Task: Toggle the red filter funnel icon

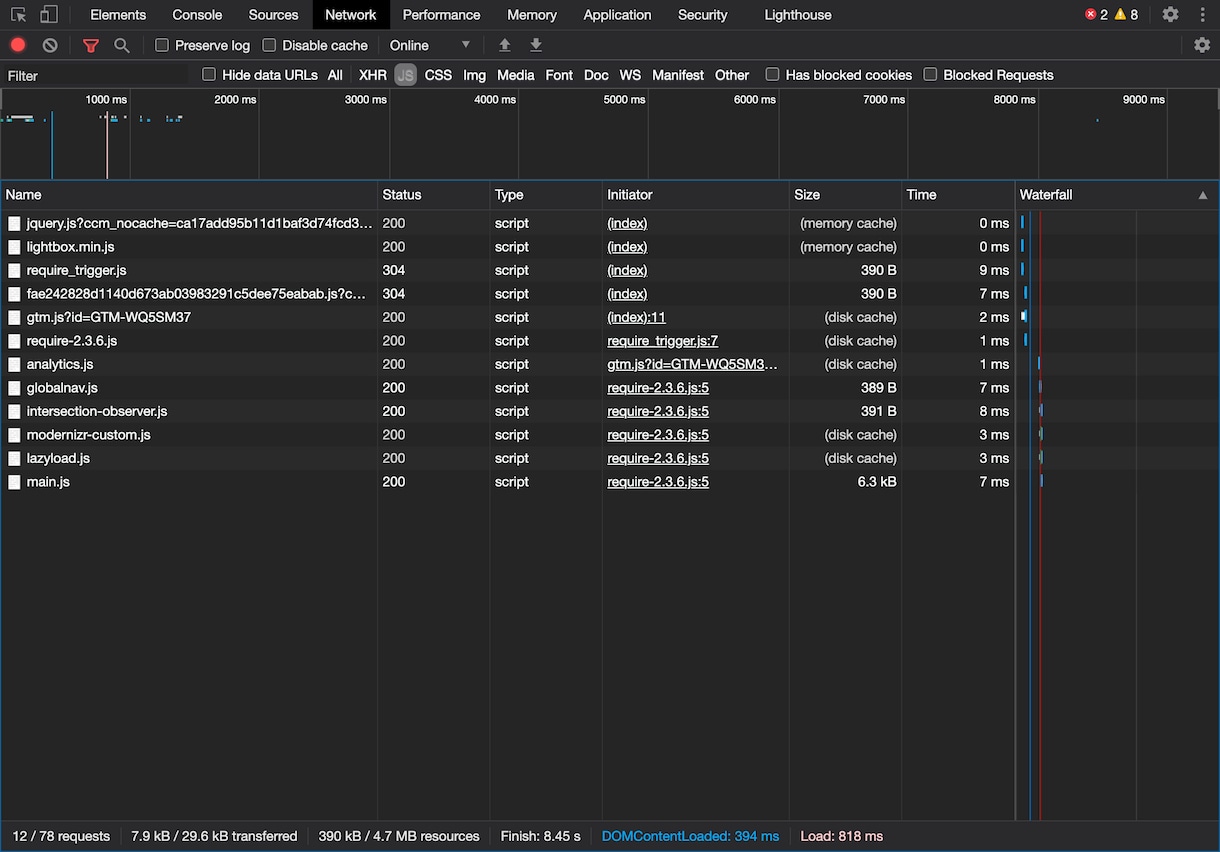Action: 91,45
